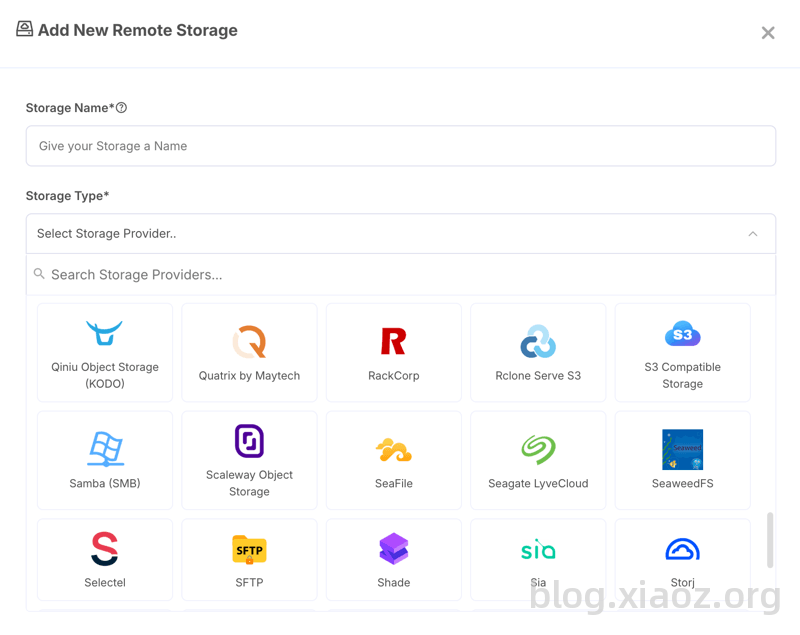Screen dimensions: 800x635
Task: Choose the Shade purple cube icon
Action: [393, 549]
